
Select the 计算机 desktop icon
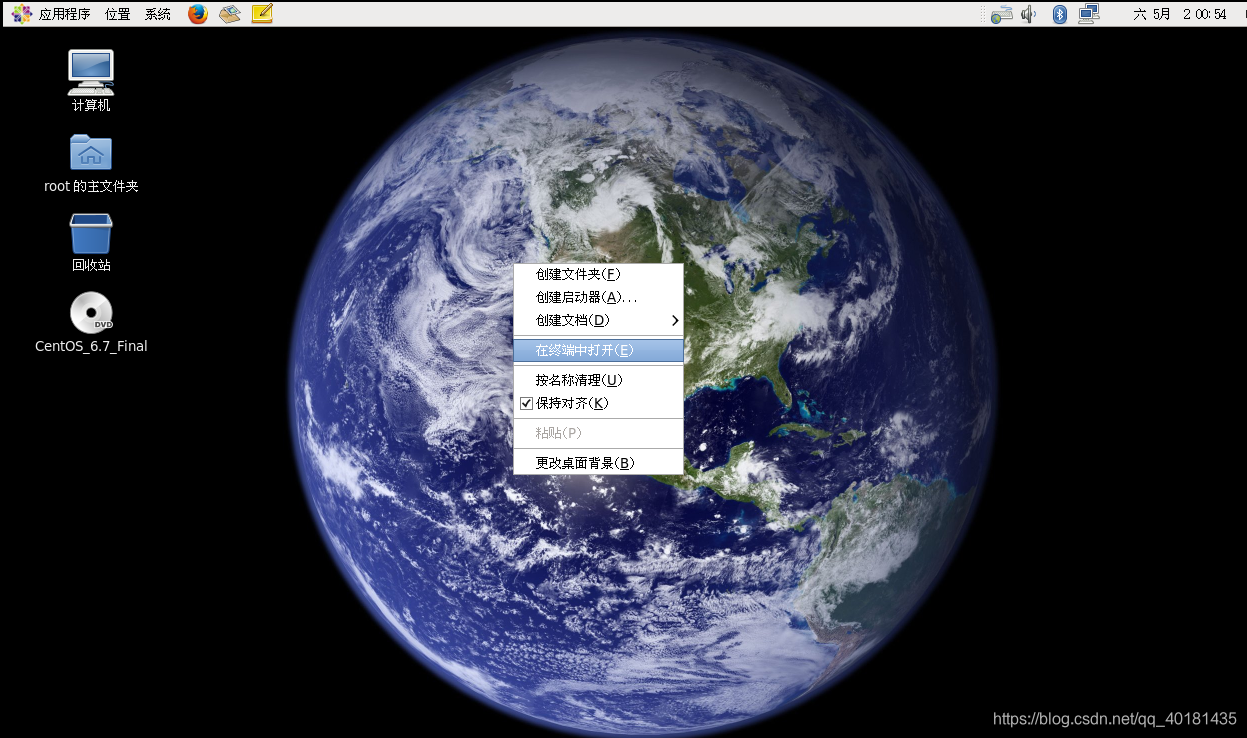pyautogui.click(x=91, y=80)
